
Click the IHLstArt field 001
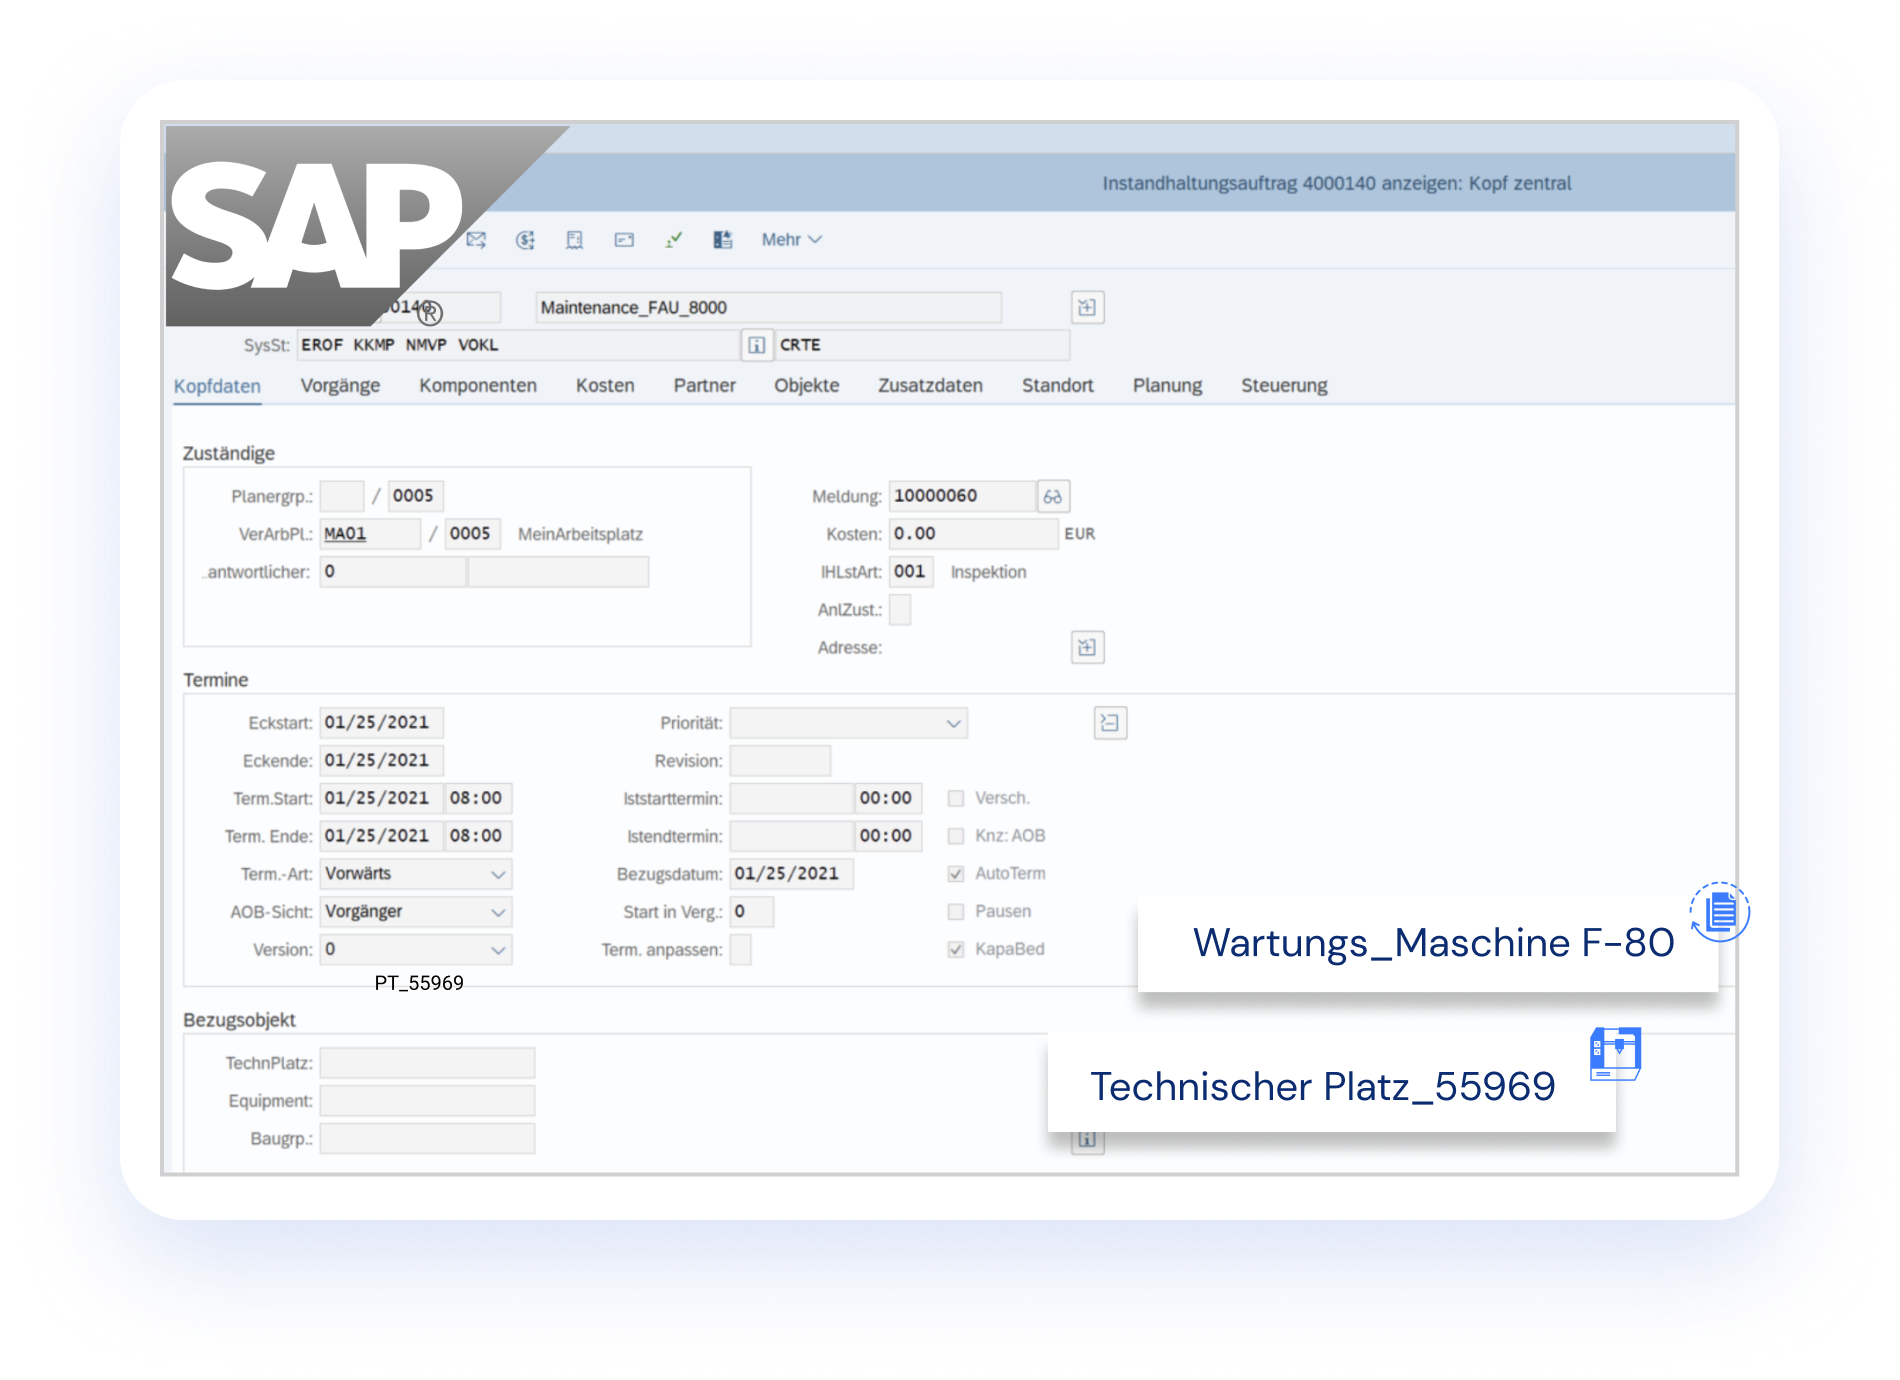pos(911,572)
